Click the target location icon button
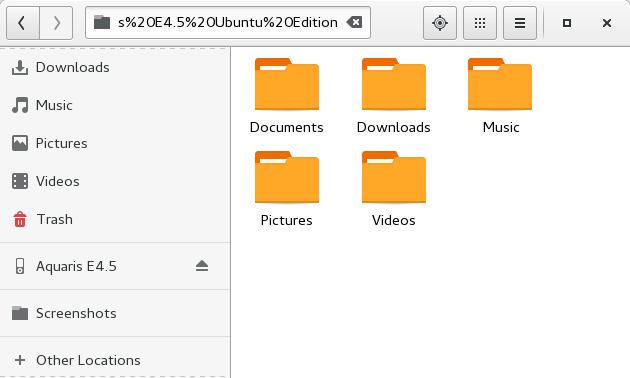Image resolution: width=630 pixels, height=378 pixels. (440, 23)
